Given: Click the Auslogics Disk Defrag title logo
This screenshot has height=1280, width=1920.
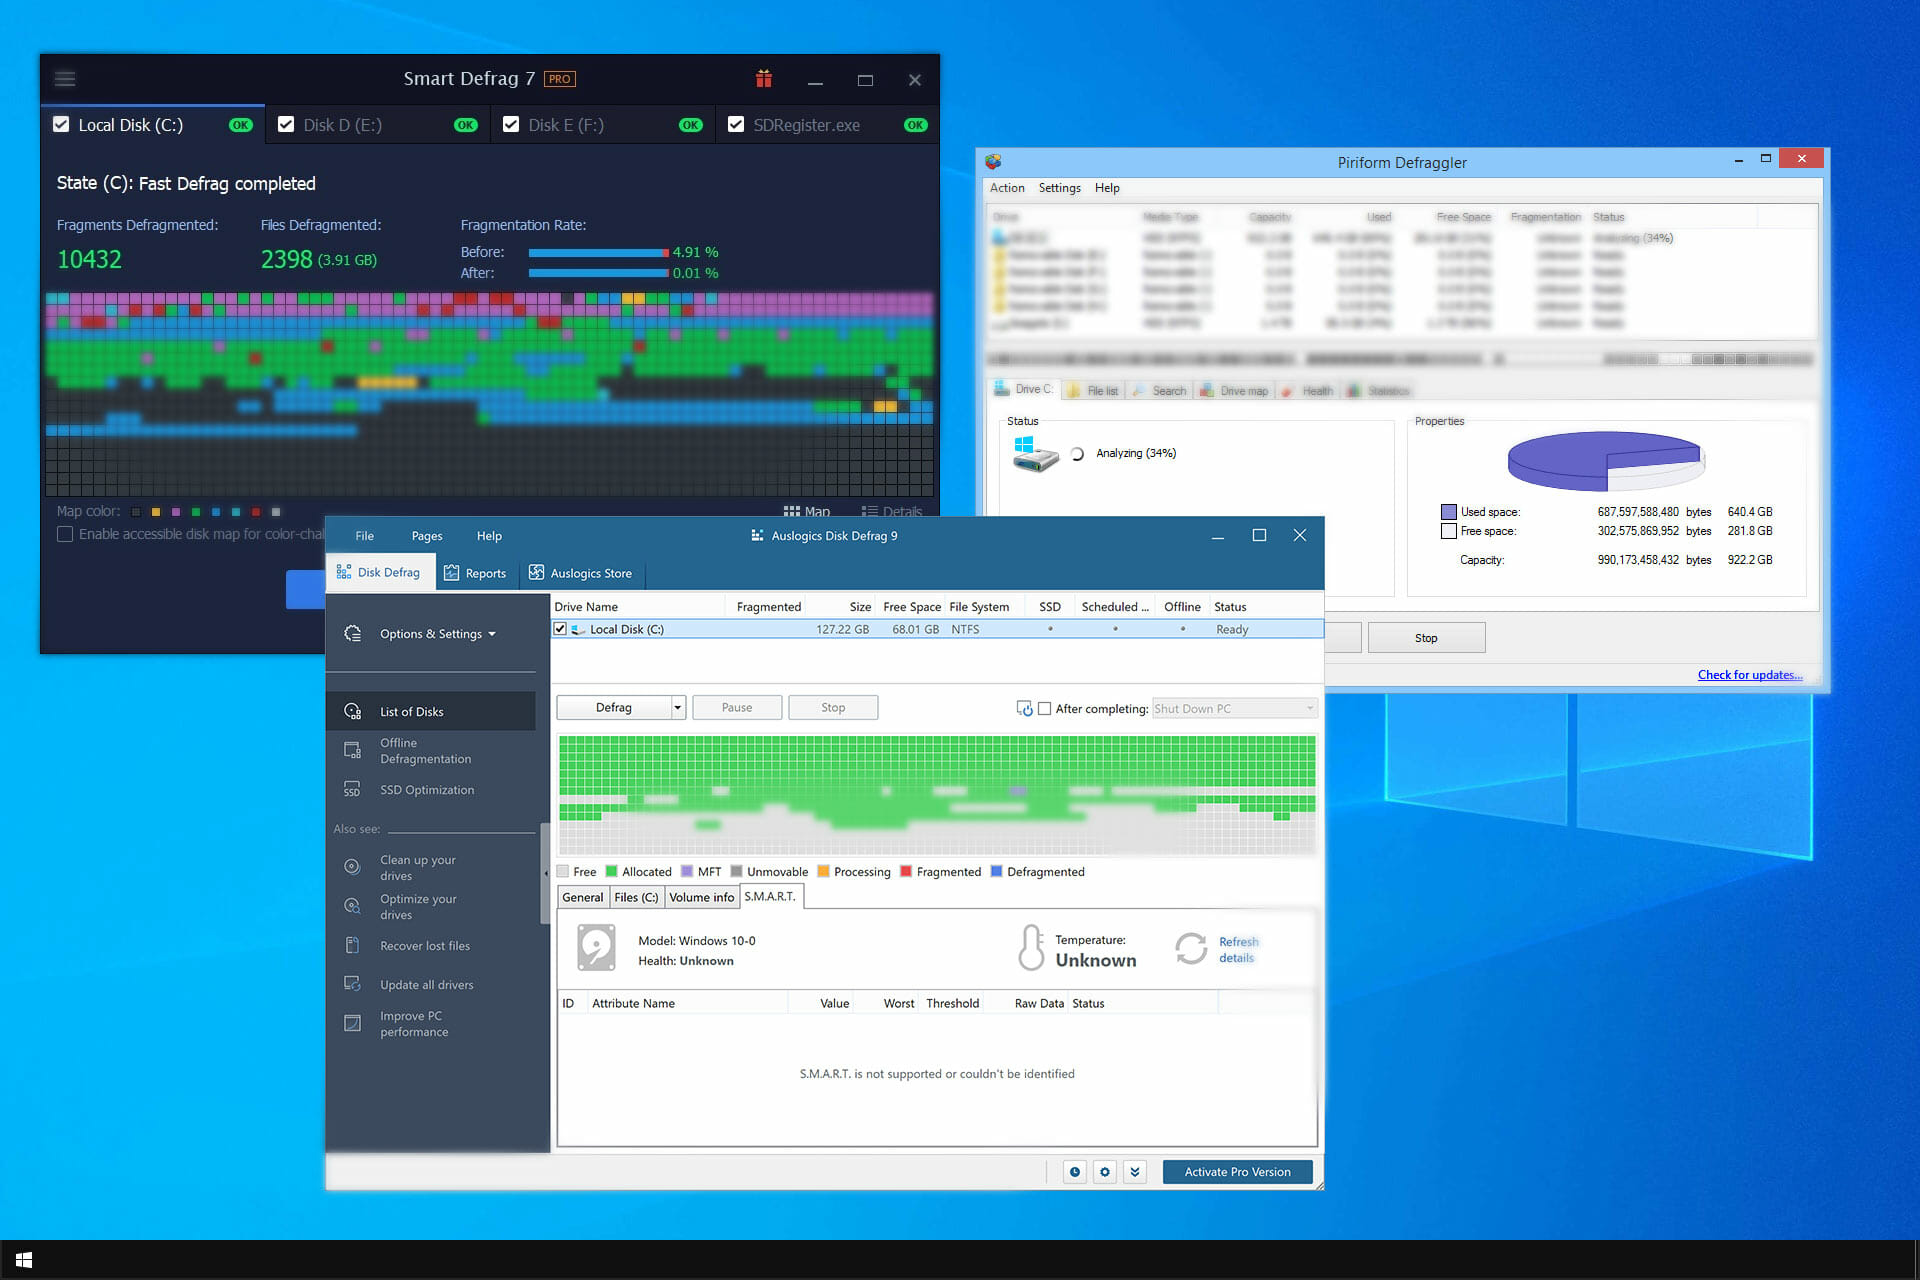Looking at the screenshot, I should tap(757, 536).
